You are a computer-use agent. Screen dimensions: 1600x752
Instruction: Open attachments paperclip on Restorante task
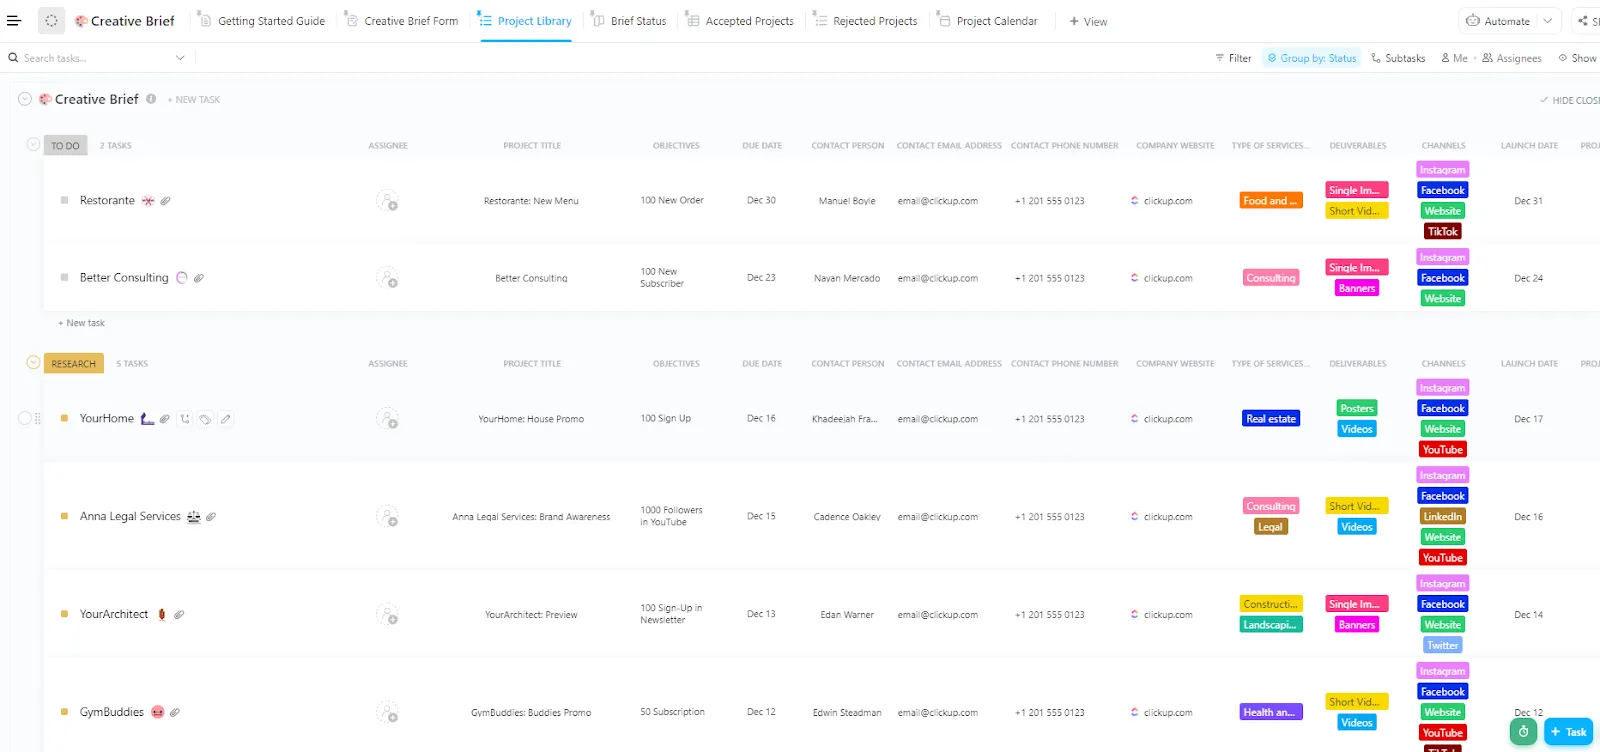166,201
